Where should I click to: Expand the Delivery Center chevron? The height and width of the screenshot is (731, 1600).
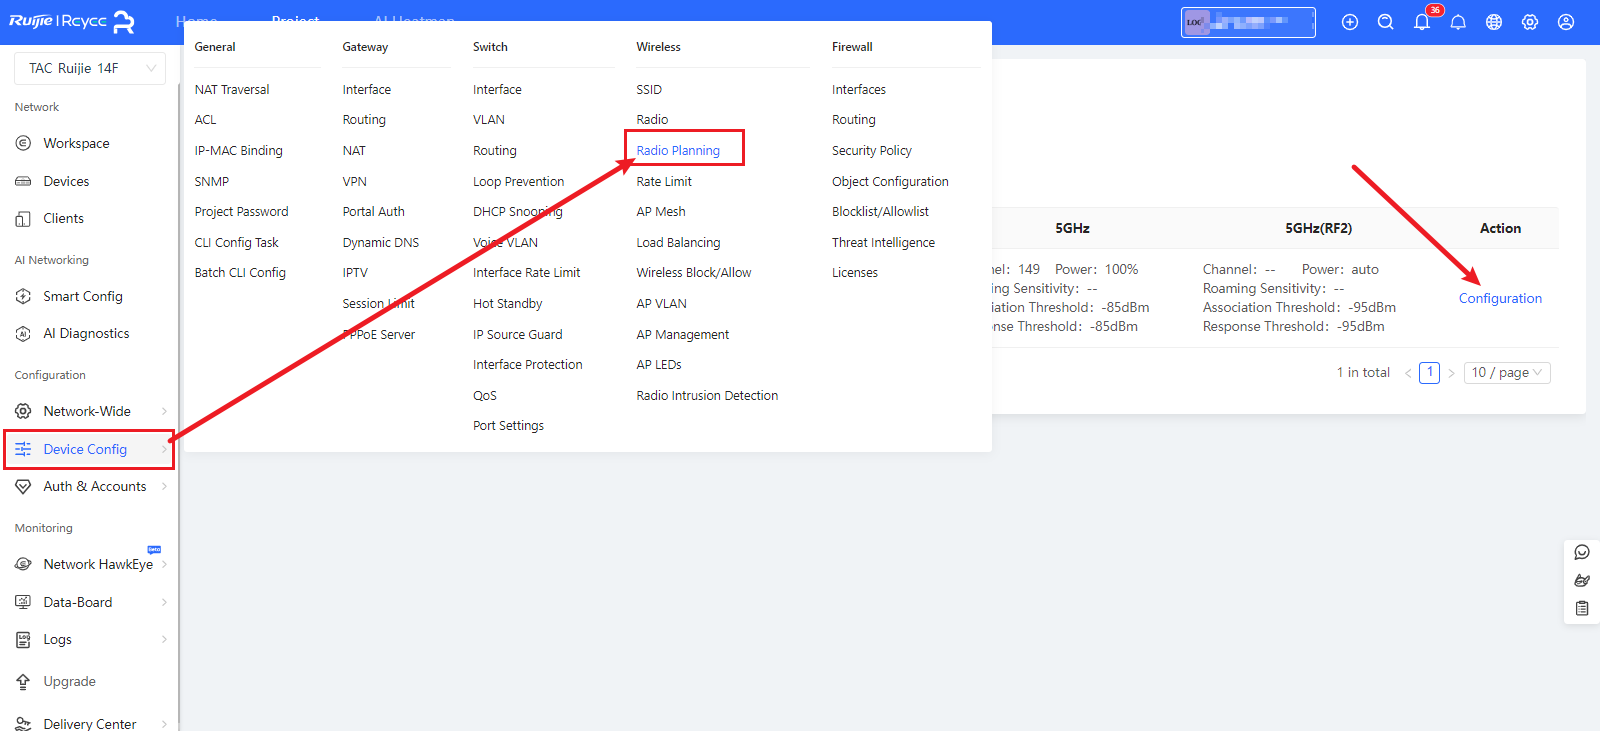pyautogui.click(x=164, y=723)
